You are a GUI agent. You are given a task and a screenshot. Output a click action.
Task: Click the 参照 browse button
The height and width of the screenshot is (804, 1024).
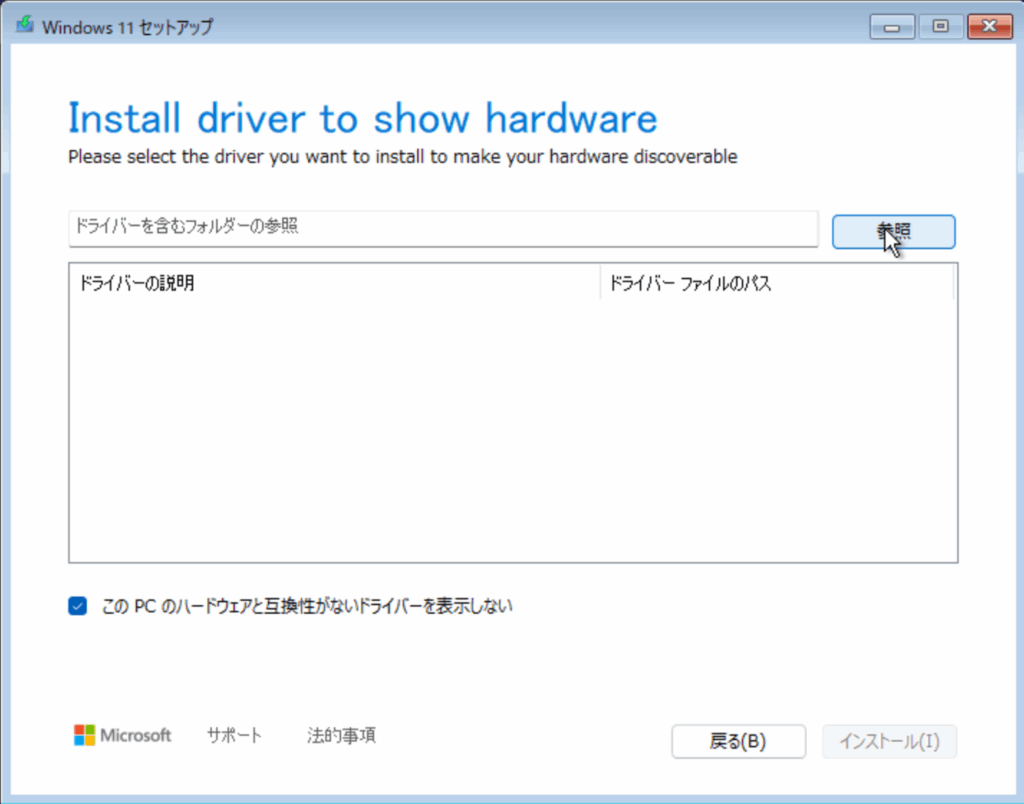893,231
